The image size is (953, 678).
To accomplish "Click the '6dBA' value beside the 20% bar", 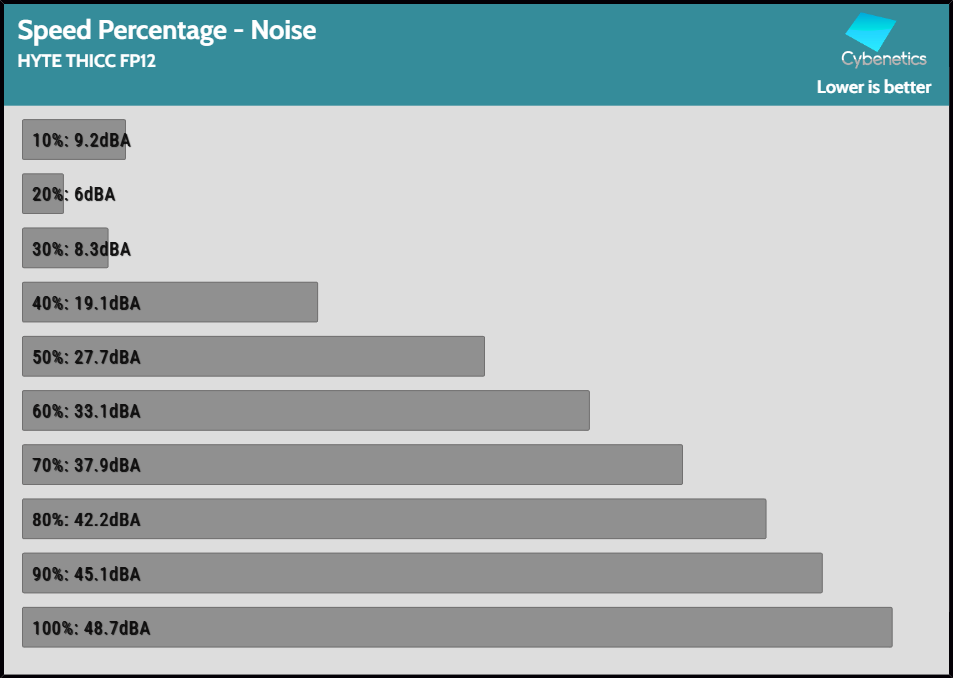I will [95, 195].
